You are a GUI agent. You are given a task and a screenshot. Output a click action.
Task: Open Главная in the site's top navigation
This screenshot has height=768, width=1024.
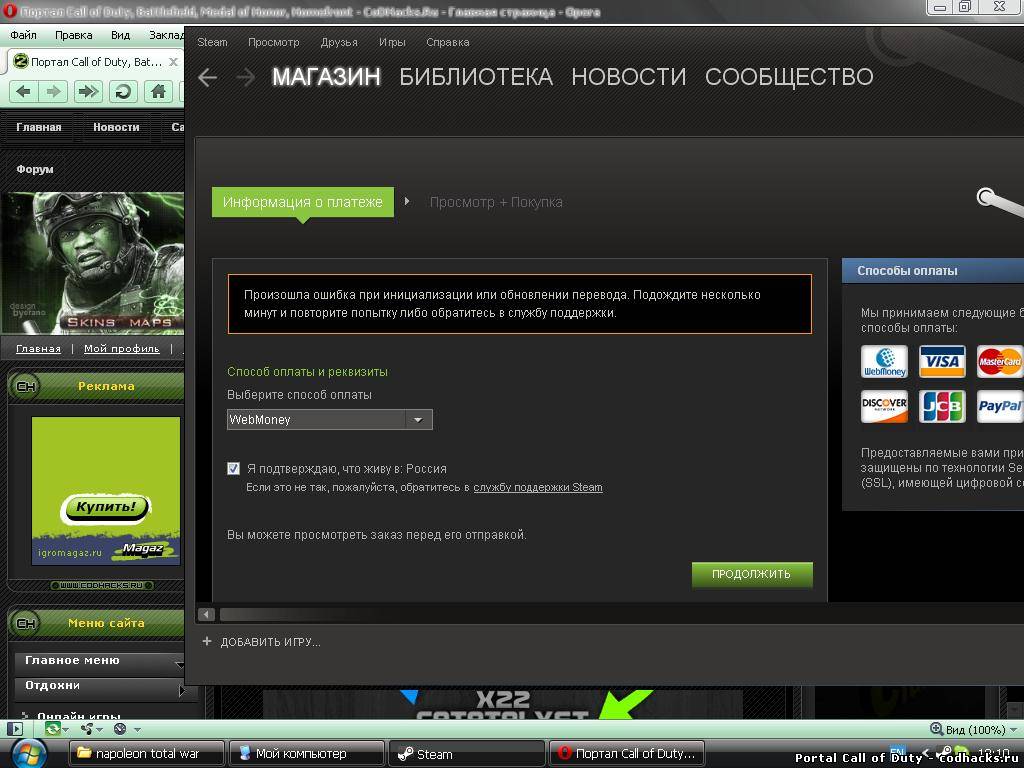39,127
